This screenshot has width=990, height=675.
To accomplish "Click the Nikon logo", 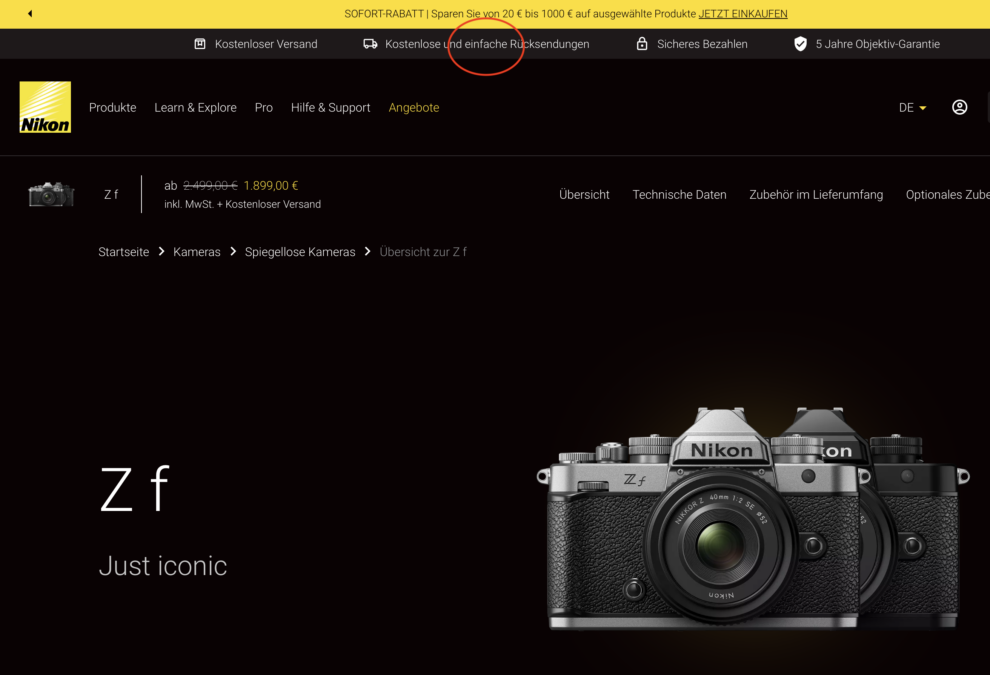I will (45, 107).
